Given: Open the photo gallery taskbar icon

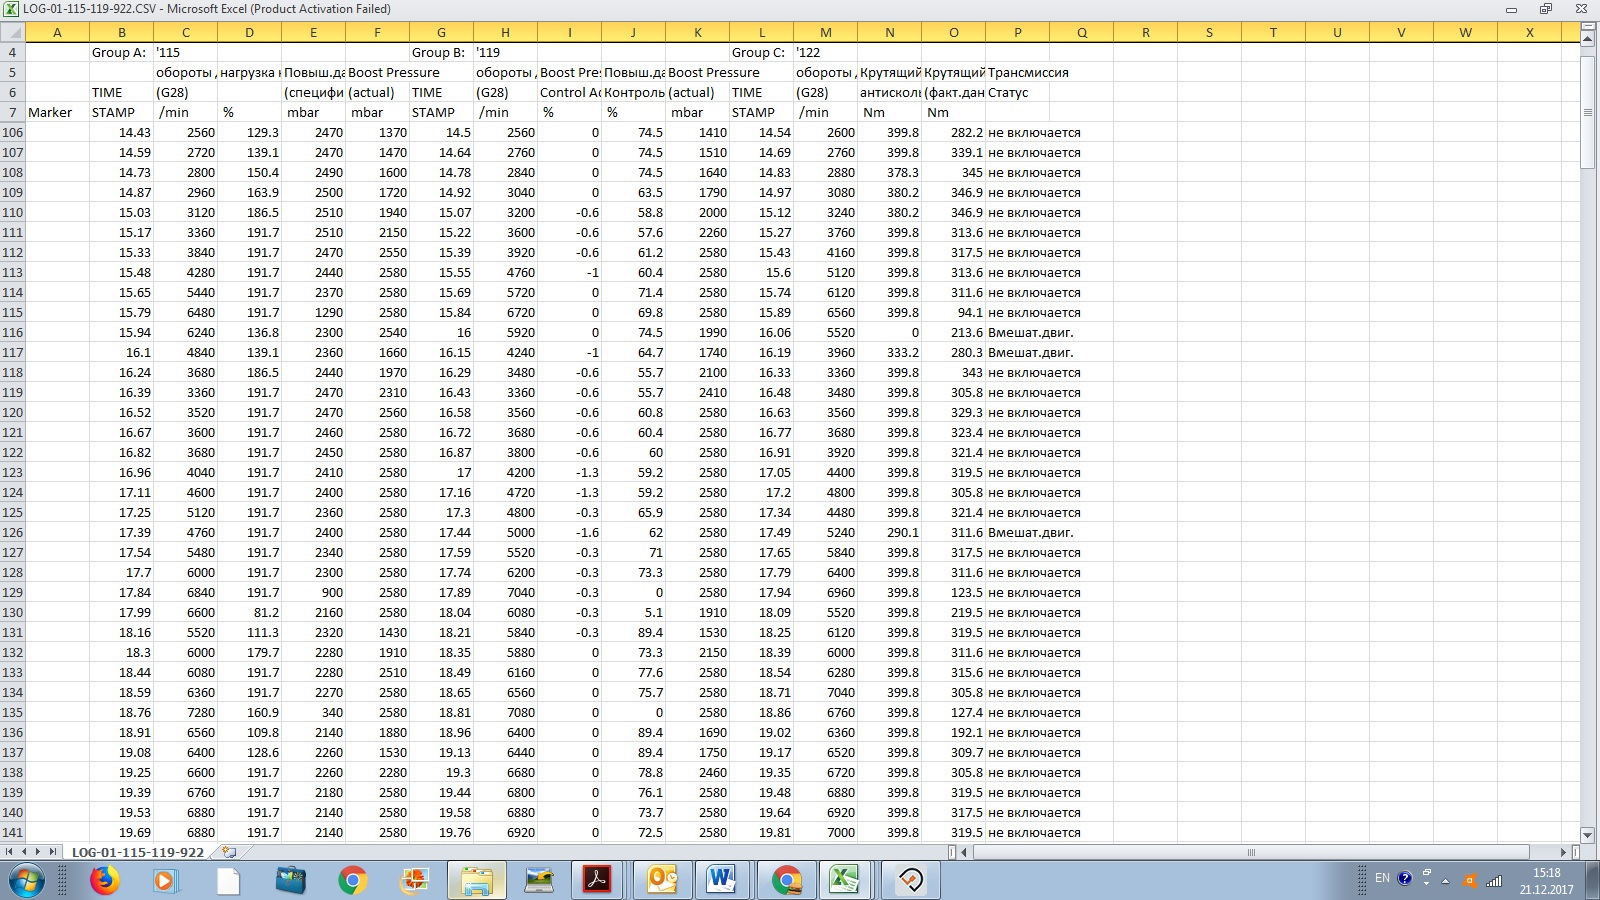Looking at the screenshot, I should [414, 880].
